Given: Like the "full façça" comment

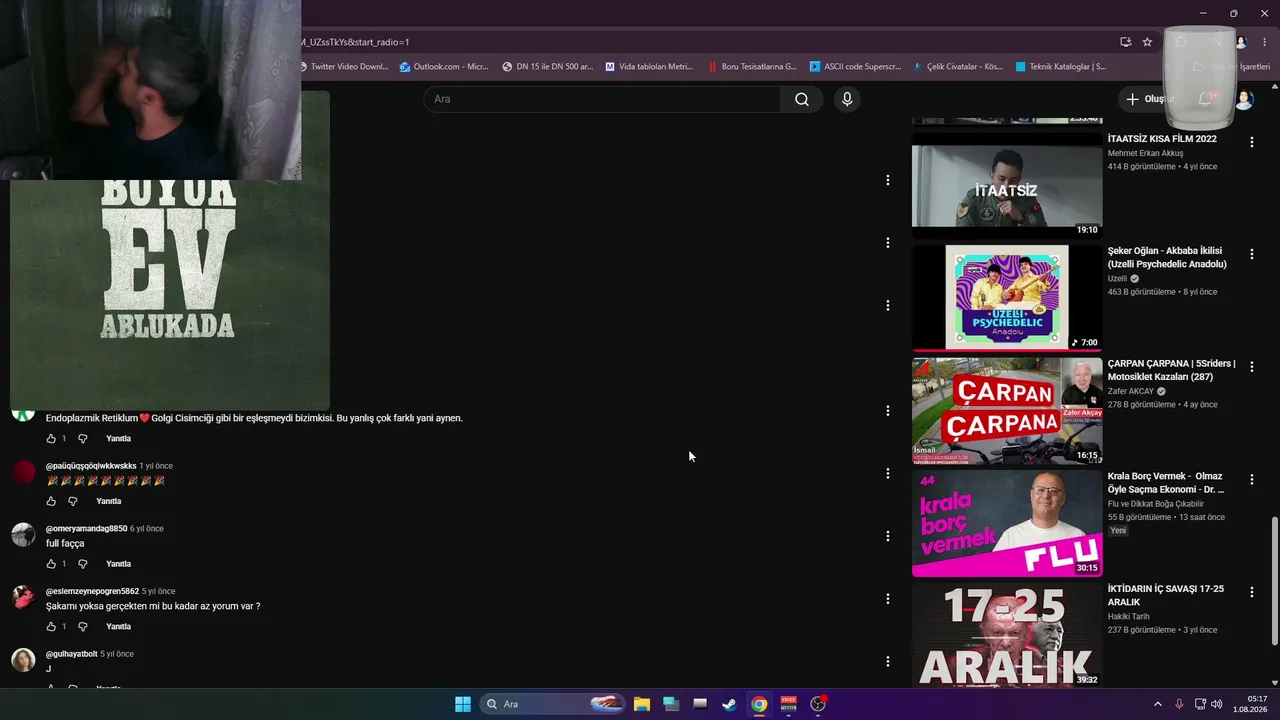Looking at the screenshot, I should [x=51, y=564].
